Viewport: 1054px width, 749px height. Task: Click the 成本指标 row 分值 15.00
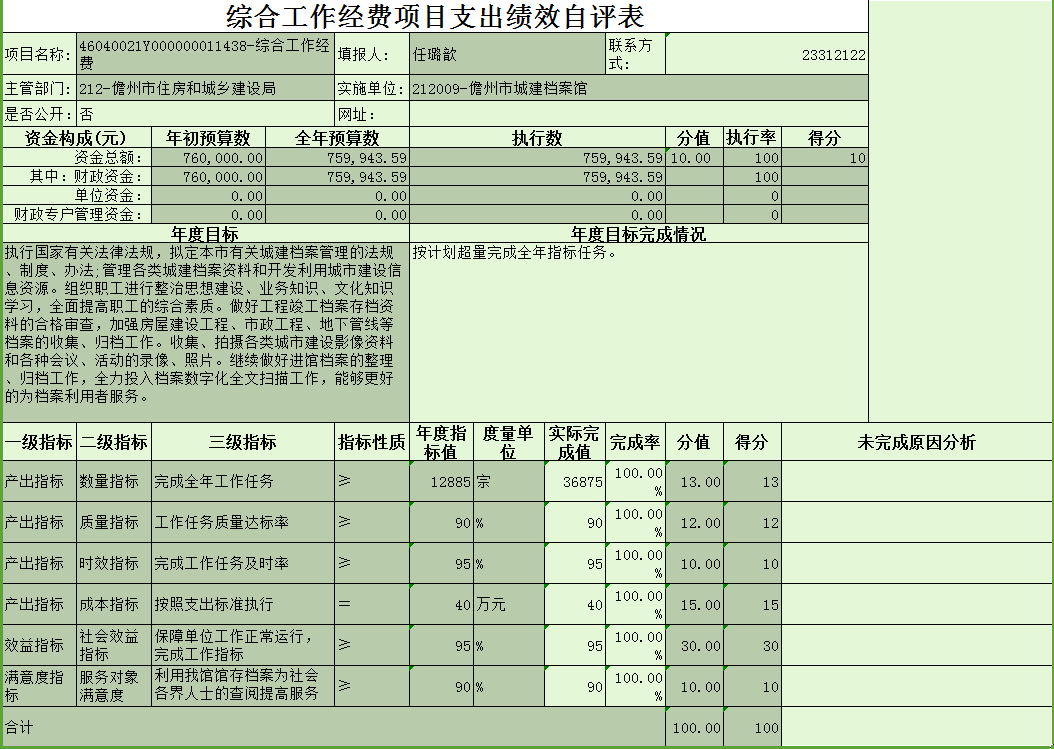coord(694,604)
